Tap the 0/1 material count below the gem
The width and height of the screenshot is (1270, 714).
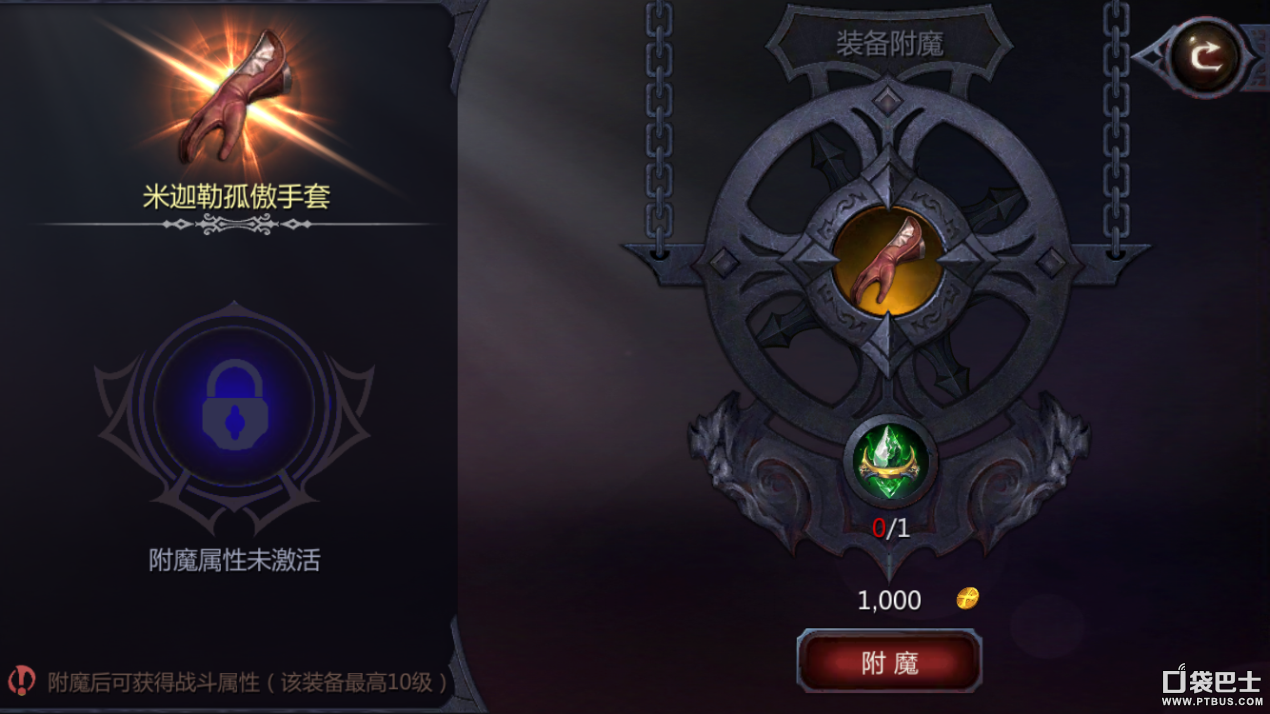(x=890, y=529)
